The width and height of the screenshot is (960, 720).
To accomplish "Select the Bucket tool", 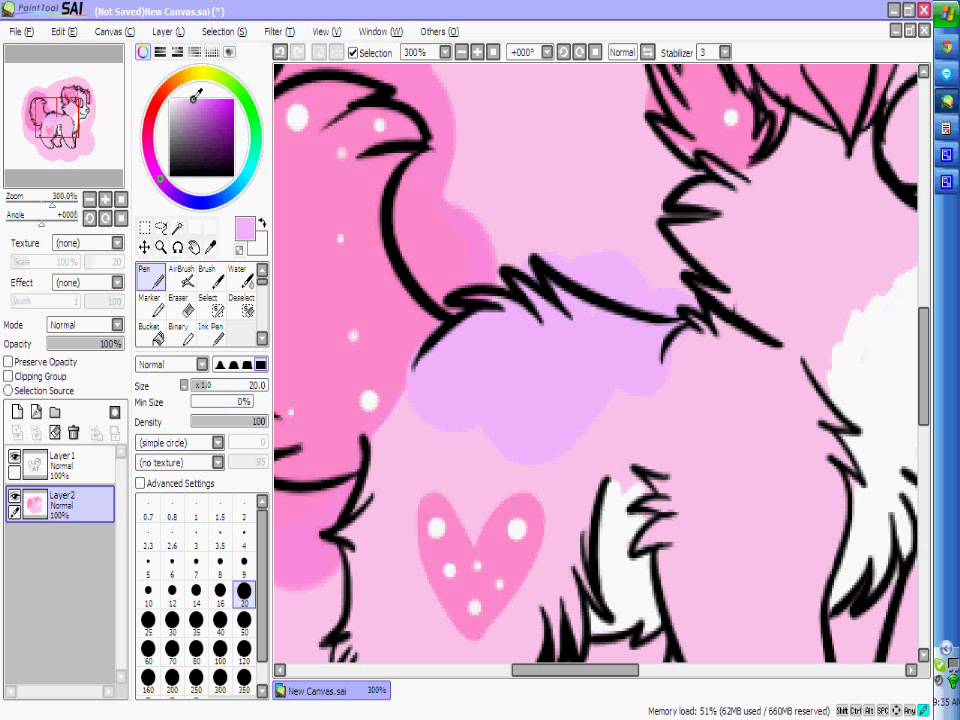I will click(x=151, y=334).
